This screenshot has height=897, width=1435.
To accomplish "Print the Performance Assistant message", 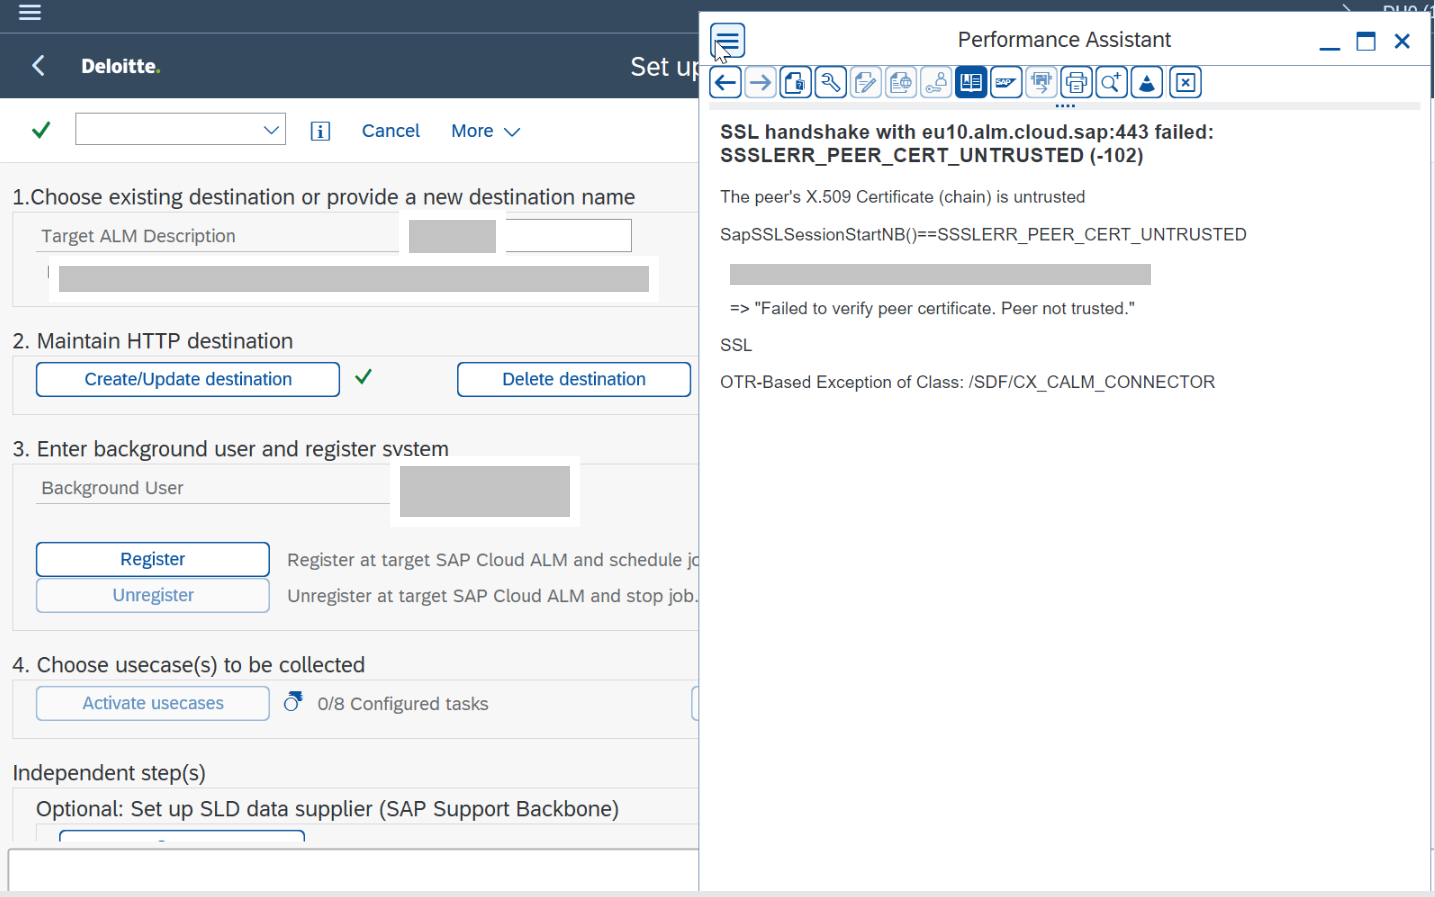I will coord(1076,83).
